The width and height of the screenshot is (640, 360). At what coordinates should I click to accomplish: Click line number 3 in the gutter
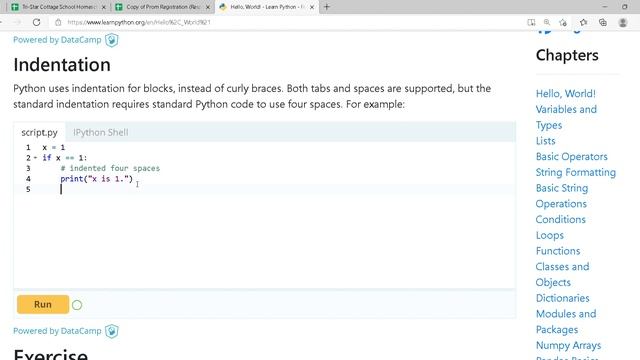(x=28, y=168)
